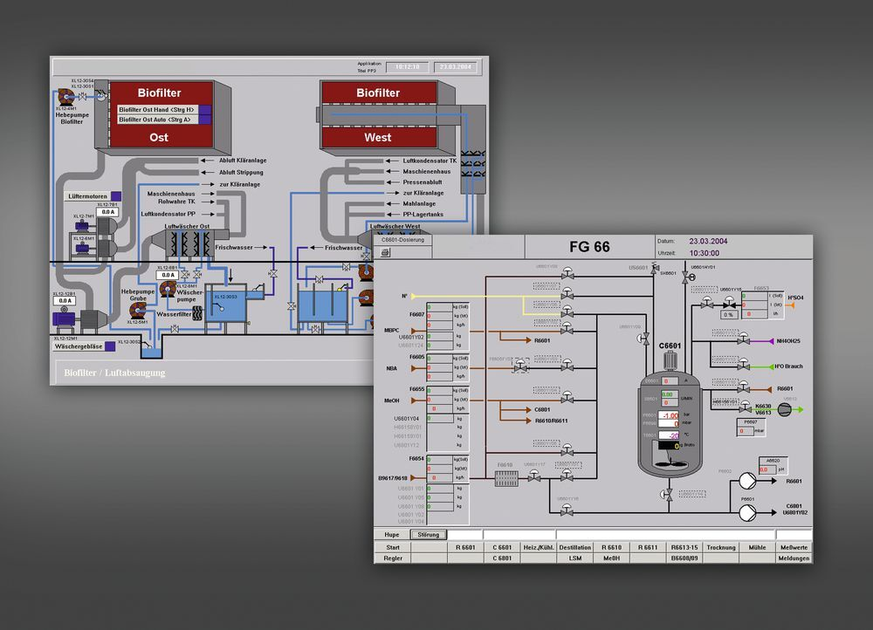Image resolution: width=873 pixels, height=630 pixels.
Task: Open the Mühle bottom menu item
Action: [x=756, y=547]
